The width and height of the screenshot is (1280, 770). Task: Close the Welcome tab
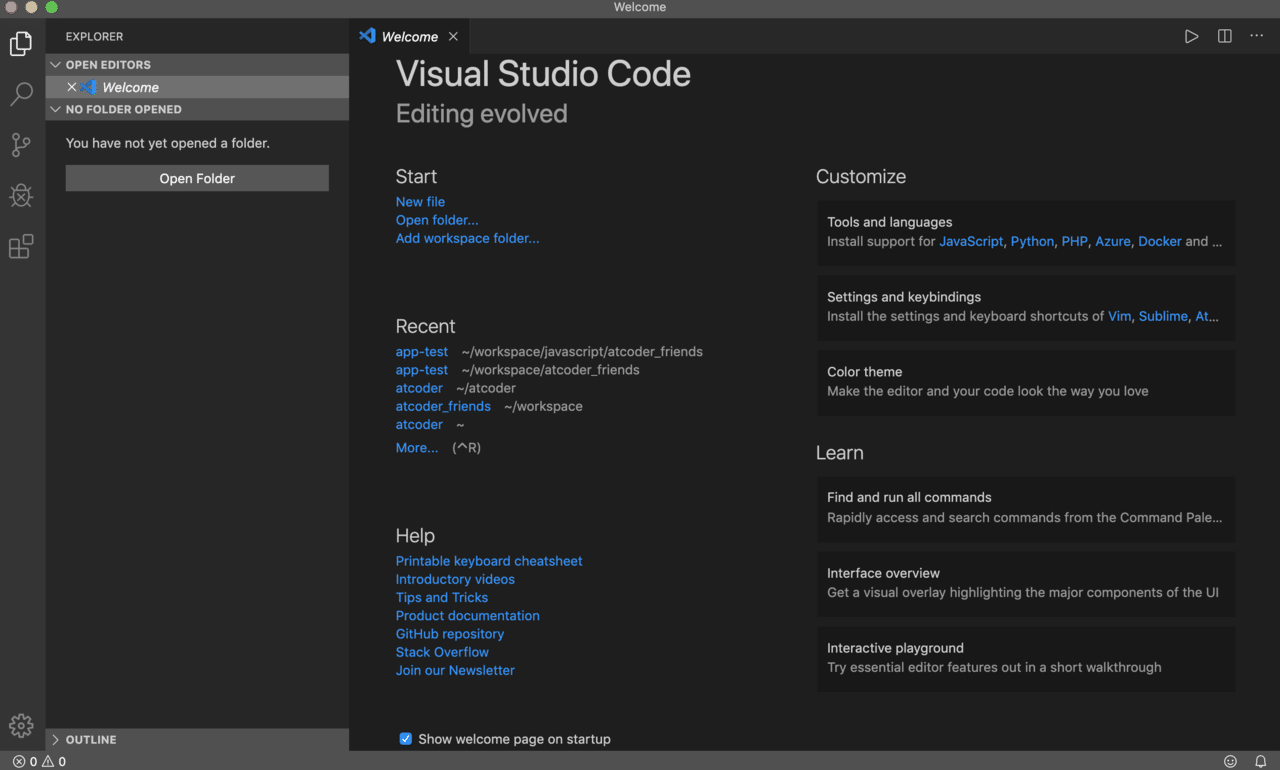pyautogui.click(x=453, y=37)
